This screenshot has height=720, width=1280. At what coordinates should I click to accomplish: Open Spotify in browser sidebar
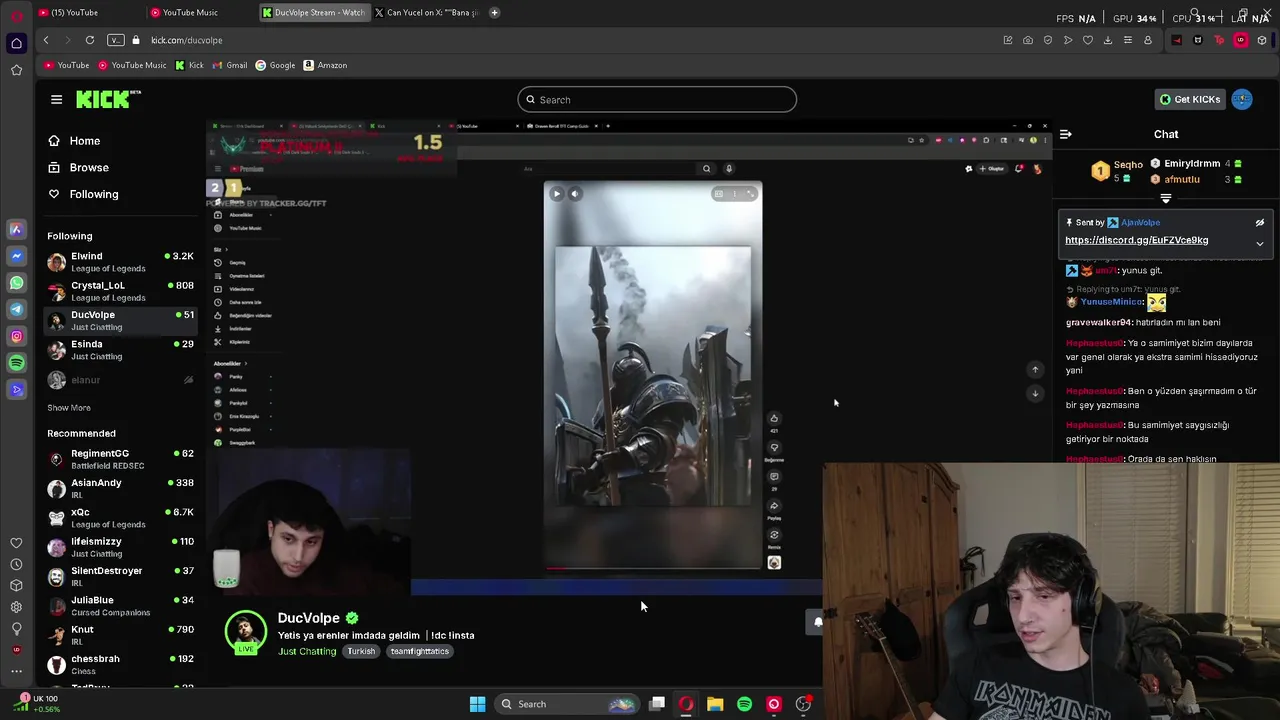[16, 363]
